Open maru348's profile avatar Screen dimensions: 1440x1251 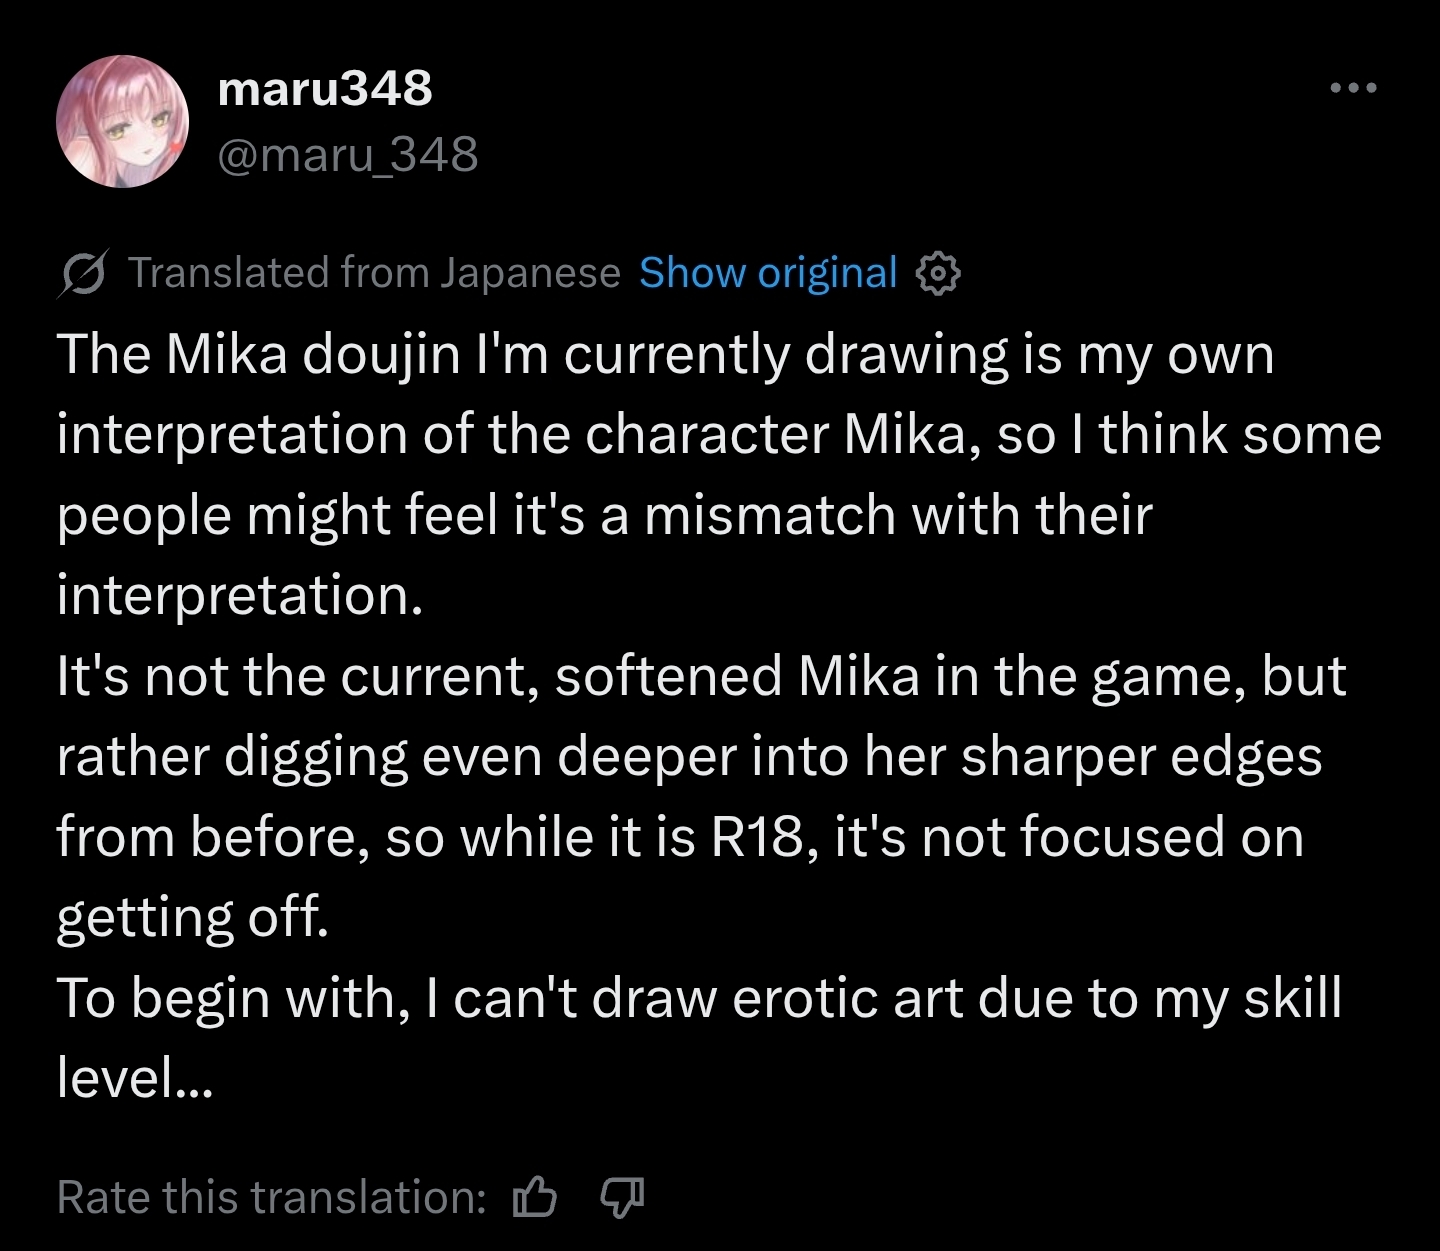point(123,121)
